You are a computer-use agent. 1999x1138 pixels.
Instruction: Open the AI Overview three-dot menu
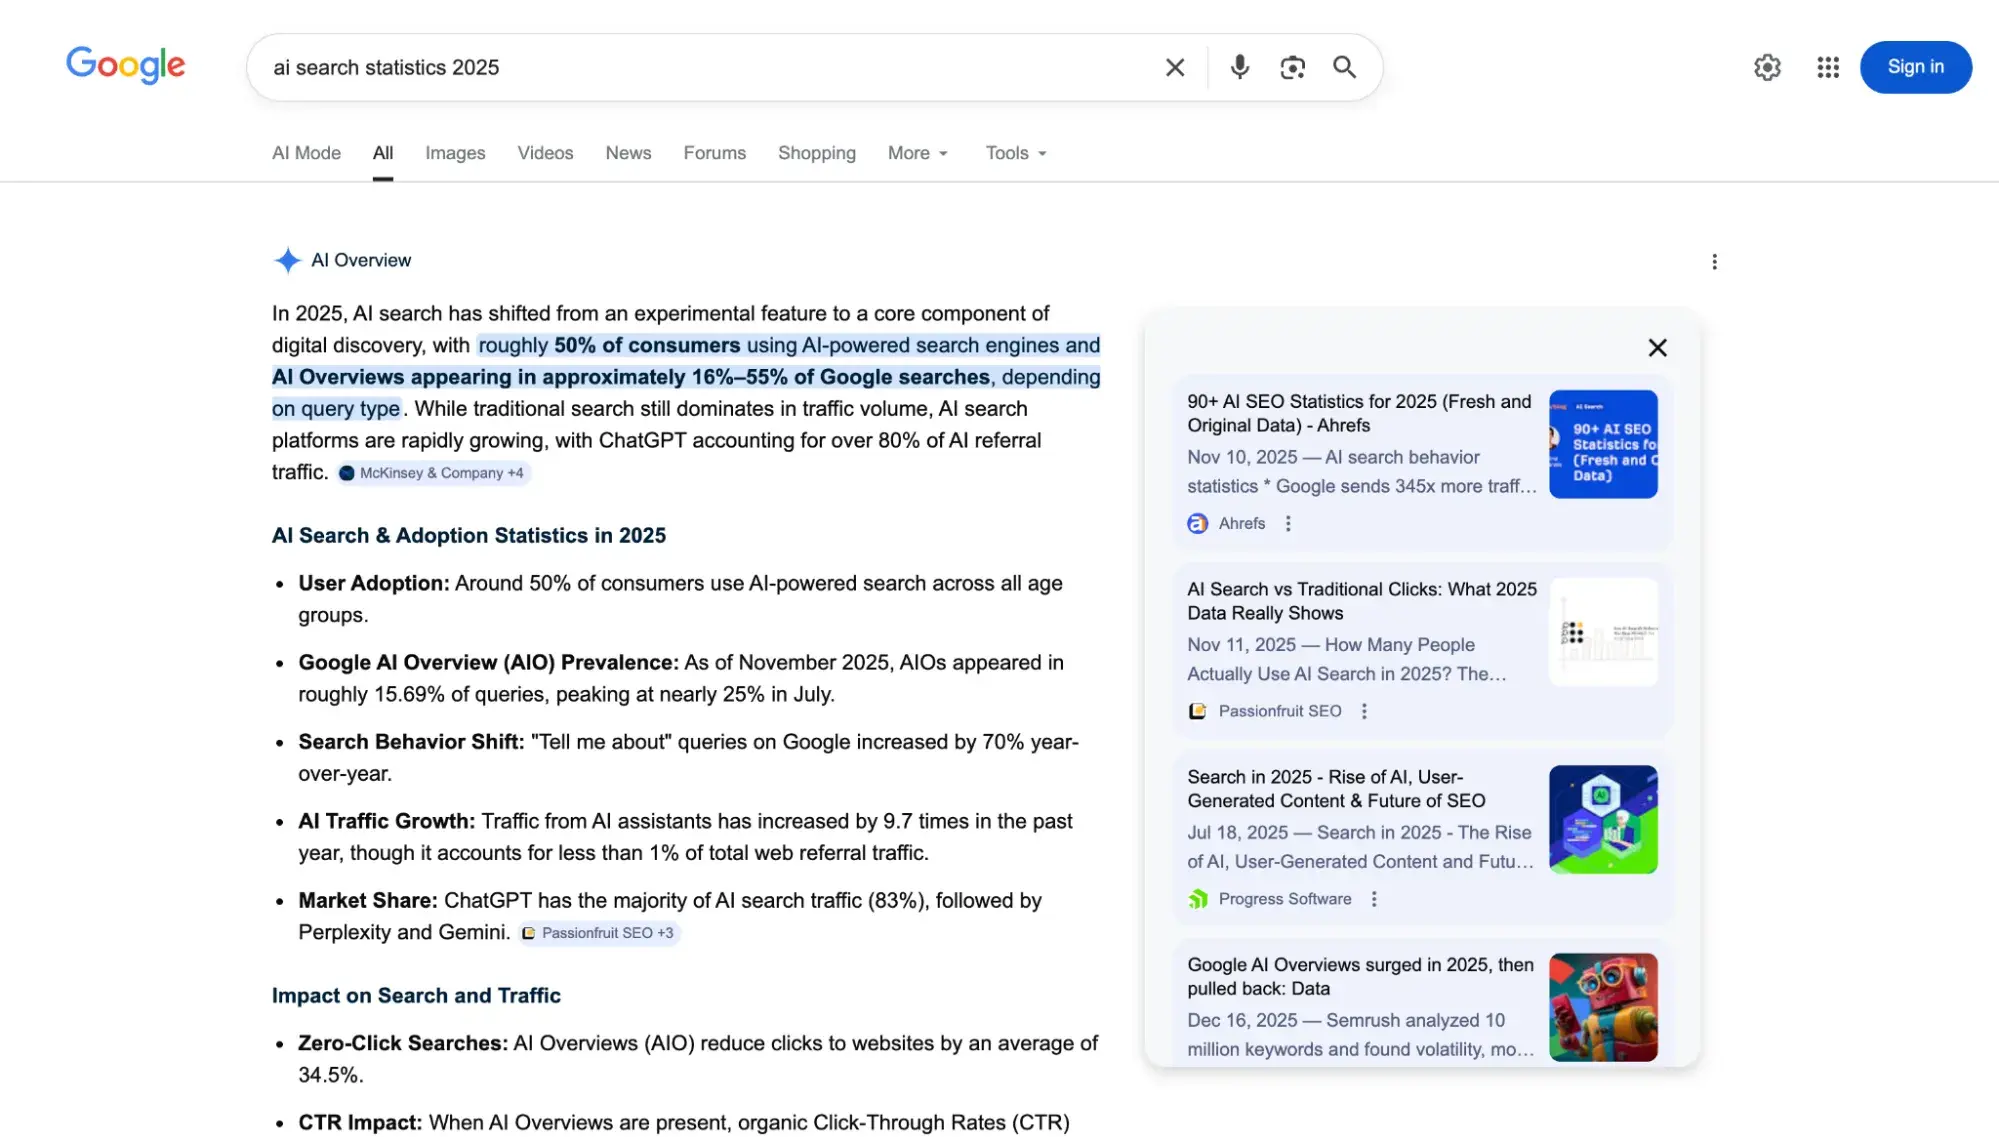(x=1714, y=261)
